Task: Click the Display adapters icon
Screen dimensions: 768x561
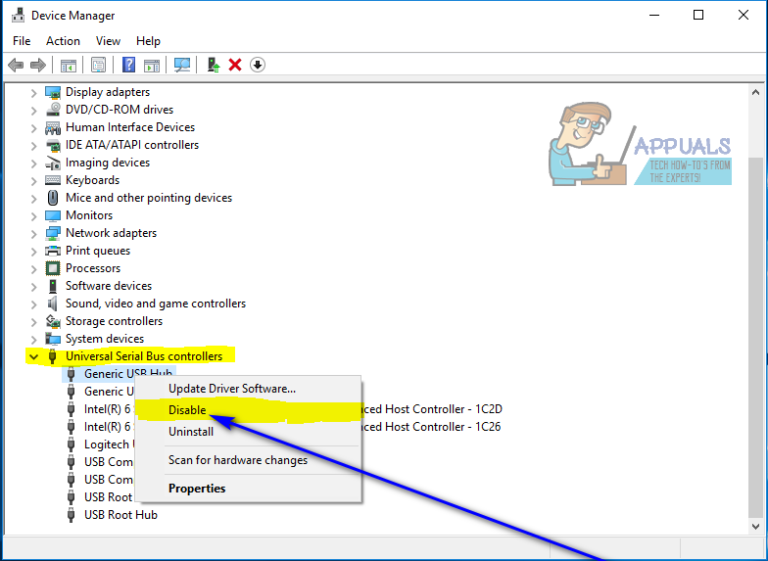Action: coord(53,92)
